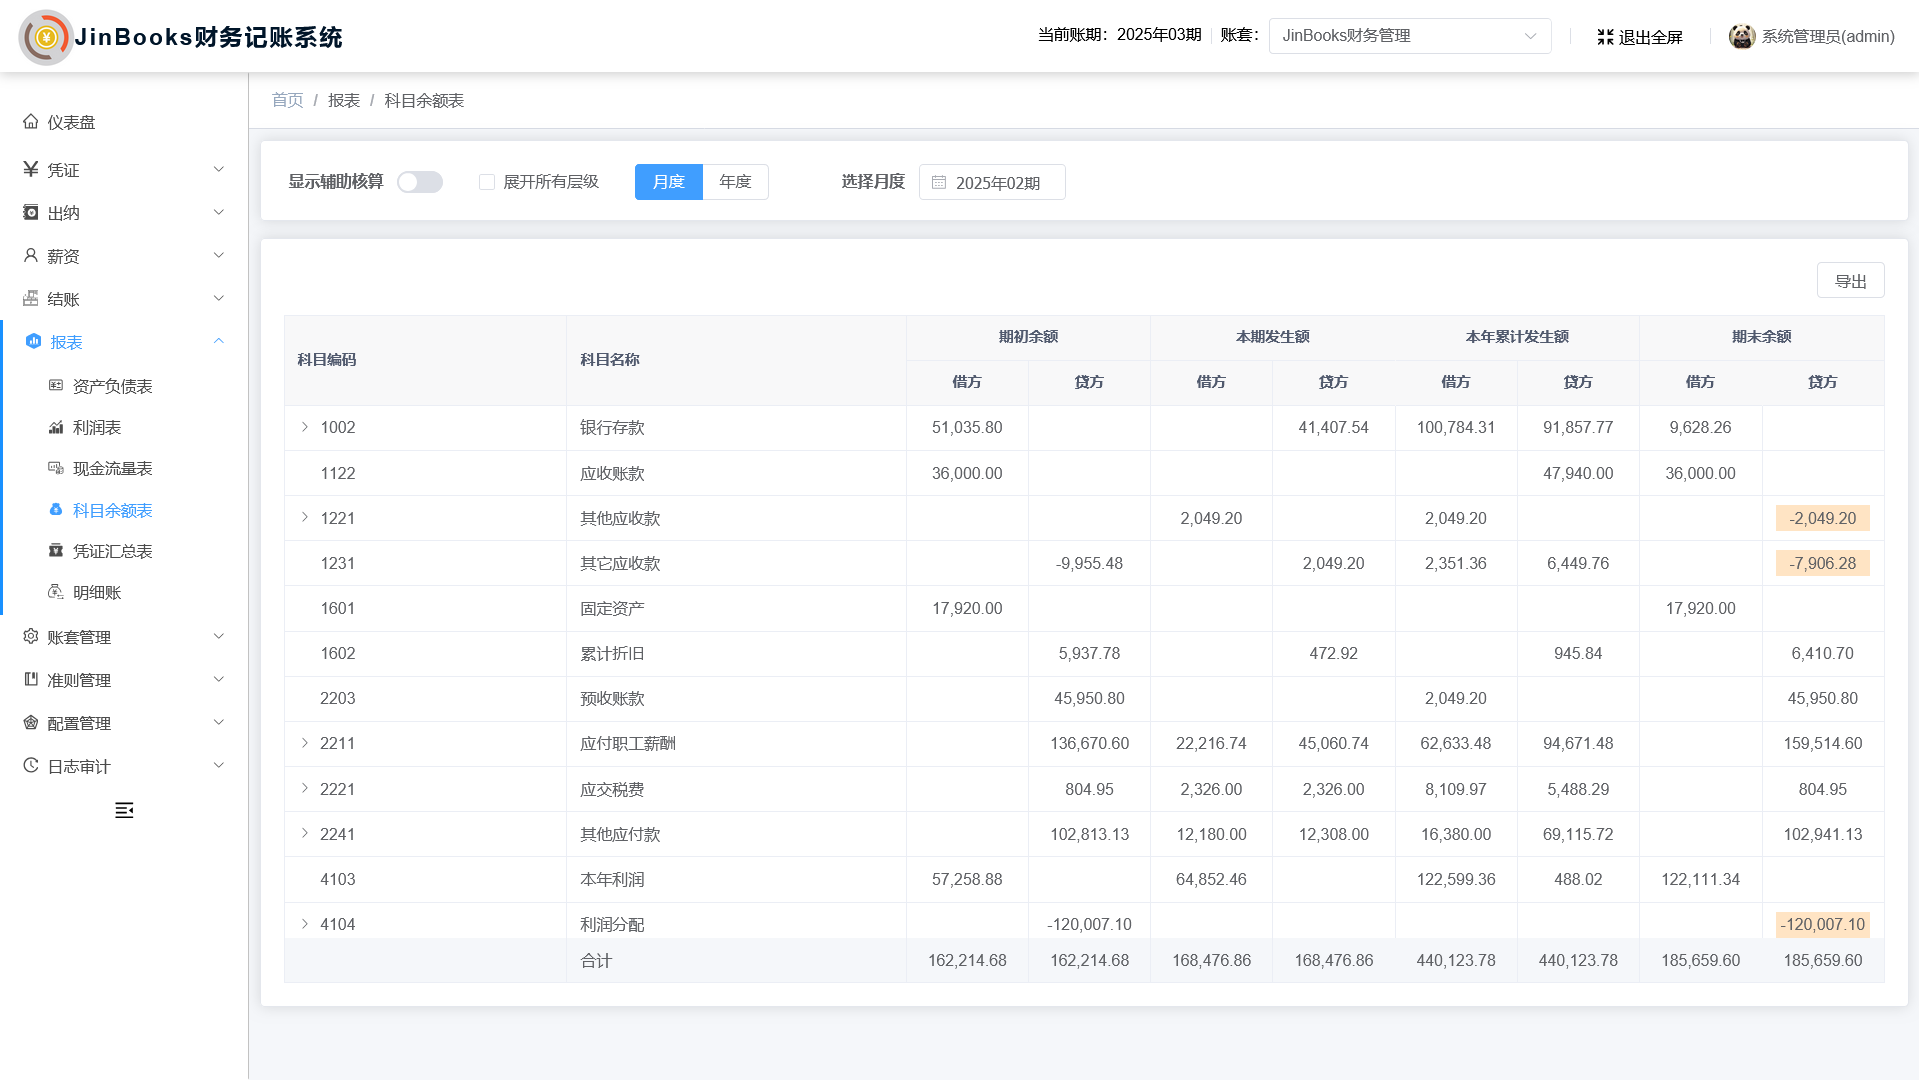Click the 导出 export button
Image resolution: width=1920 pixels, height=1080 pixels.
click(1849, 281)
